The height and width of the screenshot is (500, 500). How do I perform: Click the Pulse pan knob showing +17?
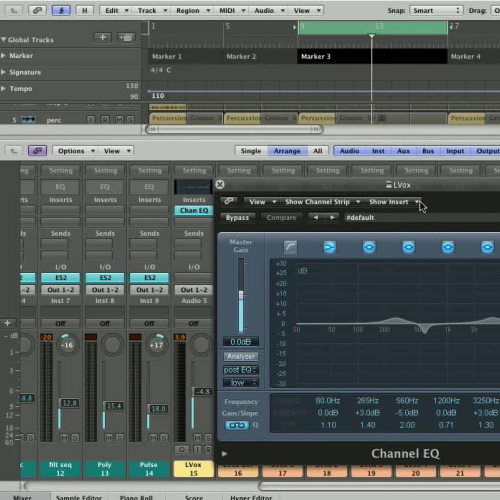click(156, 345)
